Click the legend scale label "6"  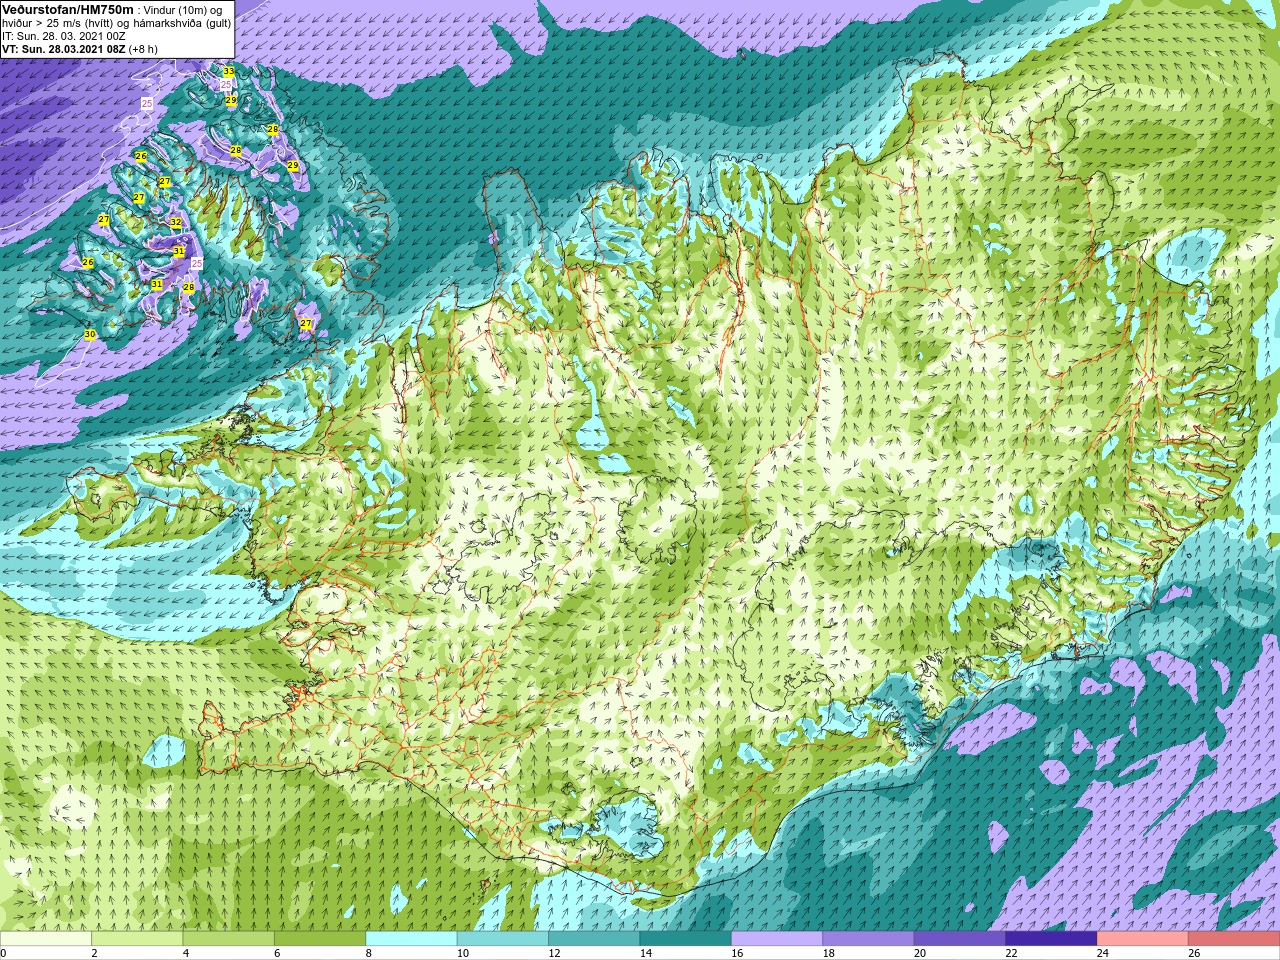276,953
